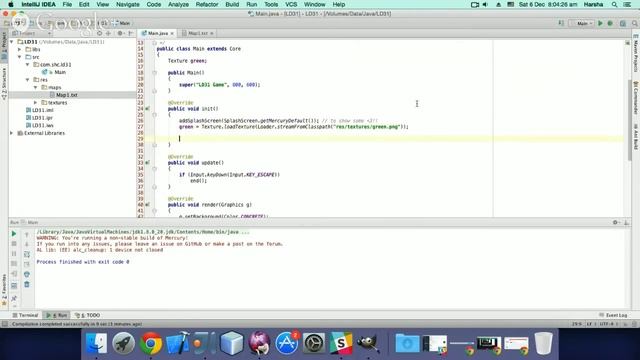Collapse the com.shc.ld31 package
Viewport: 640px width, 360px height.
(28, 64)
